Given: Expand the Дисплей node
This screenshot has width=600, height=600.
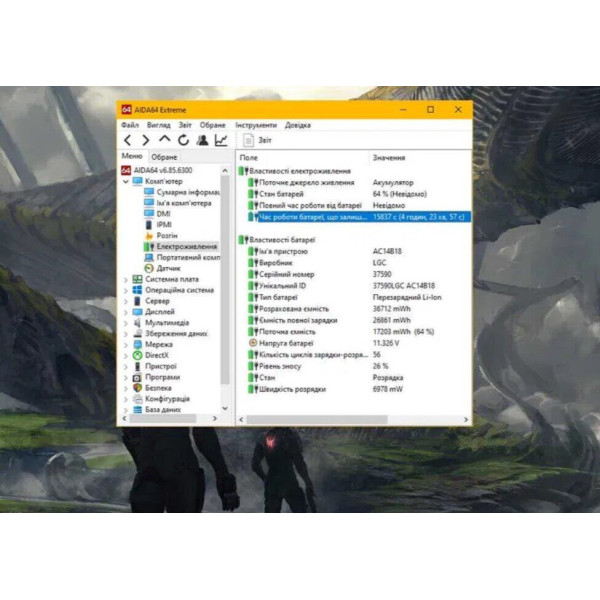Looking at the screenshot, I should [x=126, y=312].
